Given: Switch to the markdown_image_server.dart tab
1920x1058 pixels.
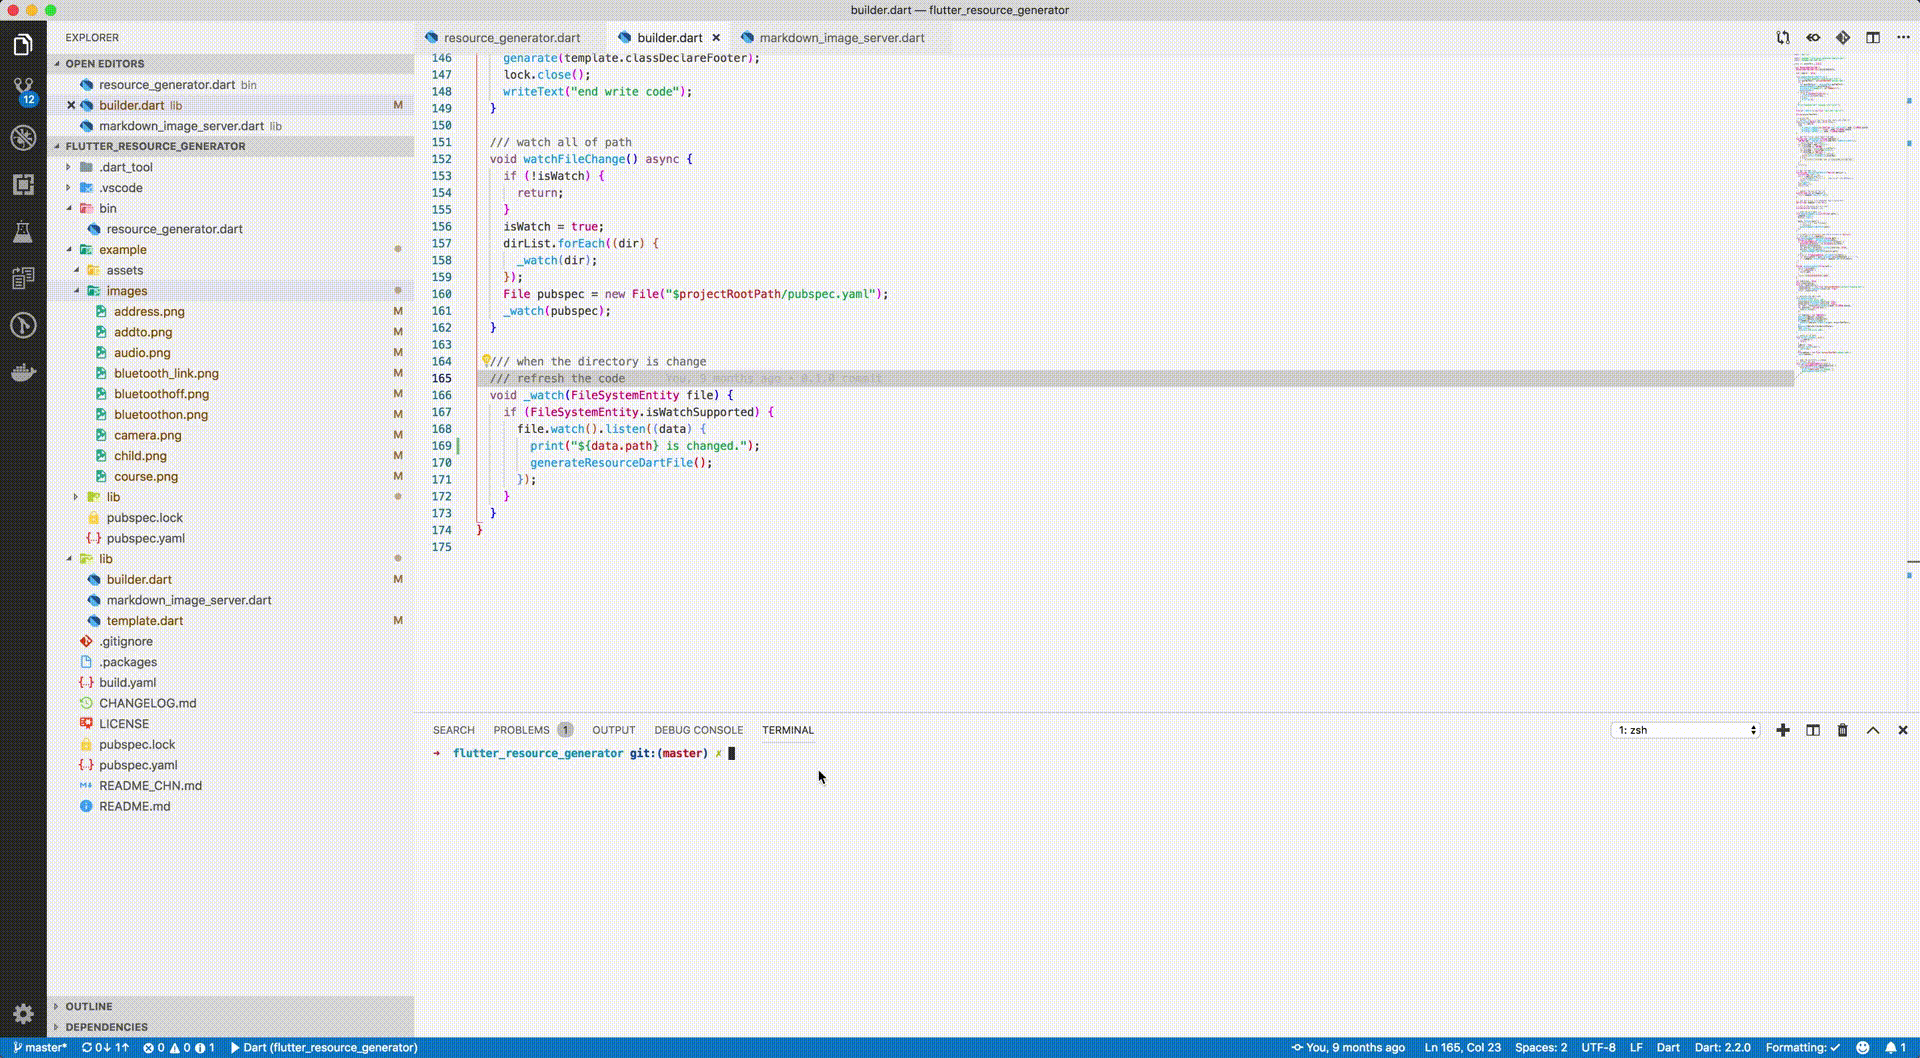Looking at the screenshot, I should pos(841,38).
